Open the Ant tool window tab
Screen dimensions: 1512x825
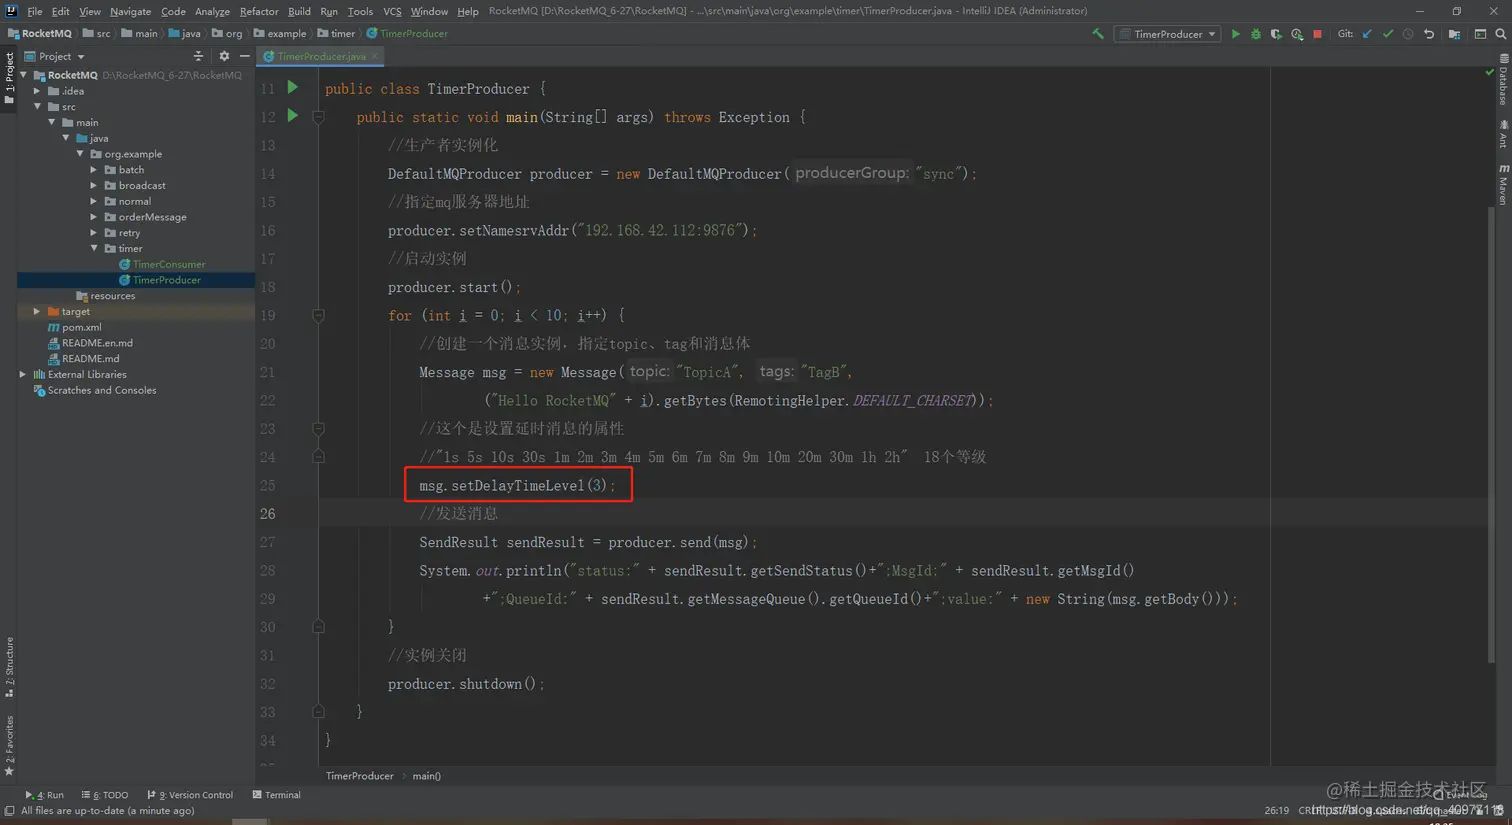(1503, 135)
